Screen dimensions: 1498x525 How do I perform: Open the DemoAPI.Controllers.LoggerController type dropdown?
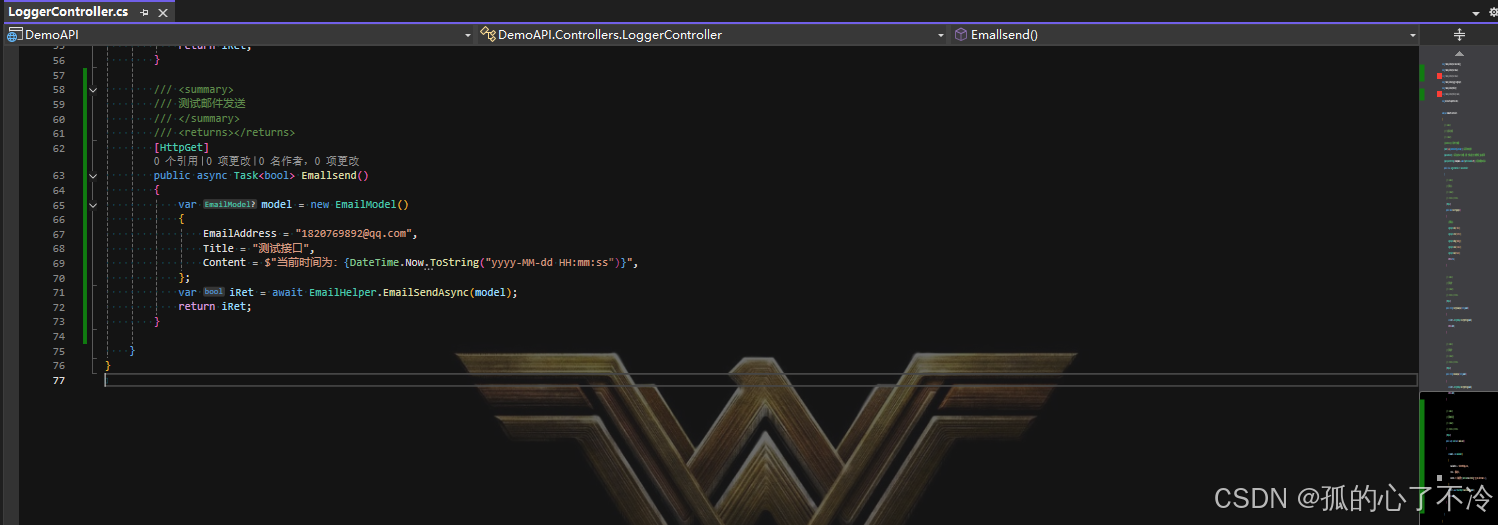pos(712,35)
